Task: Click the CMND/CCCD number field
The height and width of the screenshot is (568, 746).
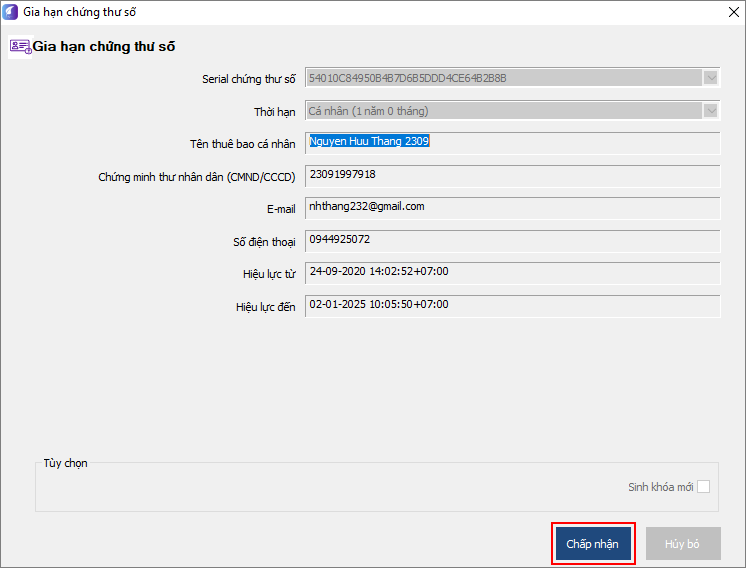Action: pos(512,176)
